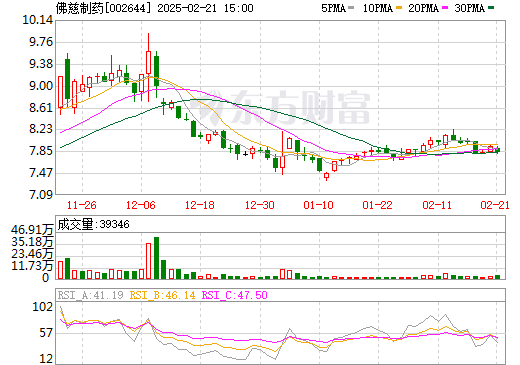Select the gray 5PMA color marker
Viewport: 520px width, 365px height.
click(x=351, y=8)
